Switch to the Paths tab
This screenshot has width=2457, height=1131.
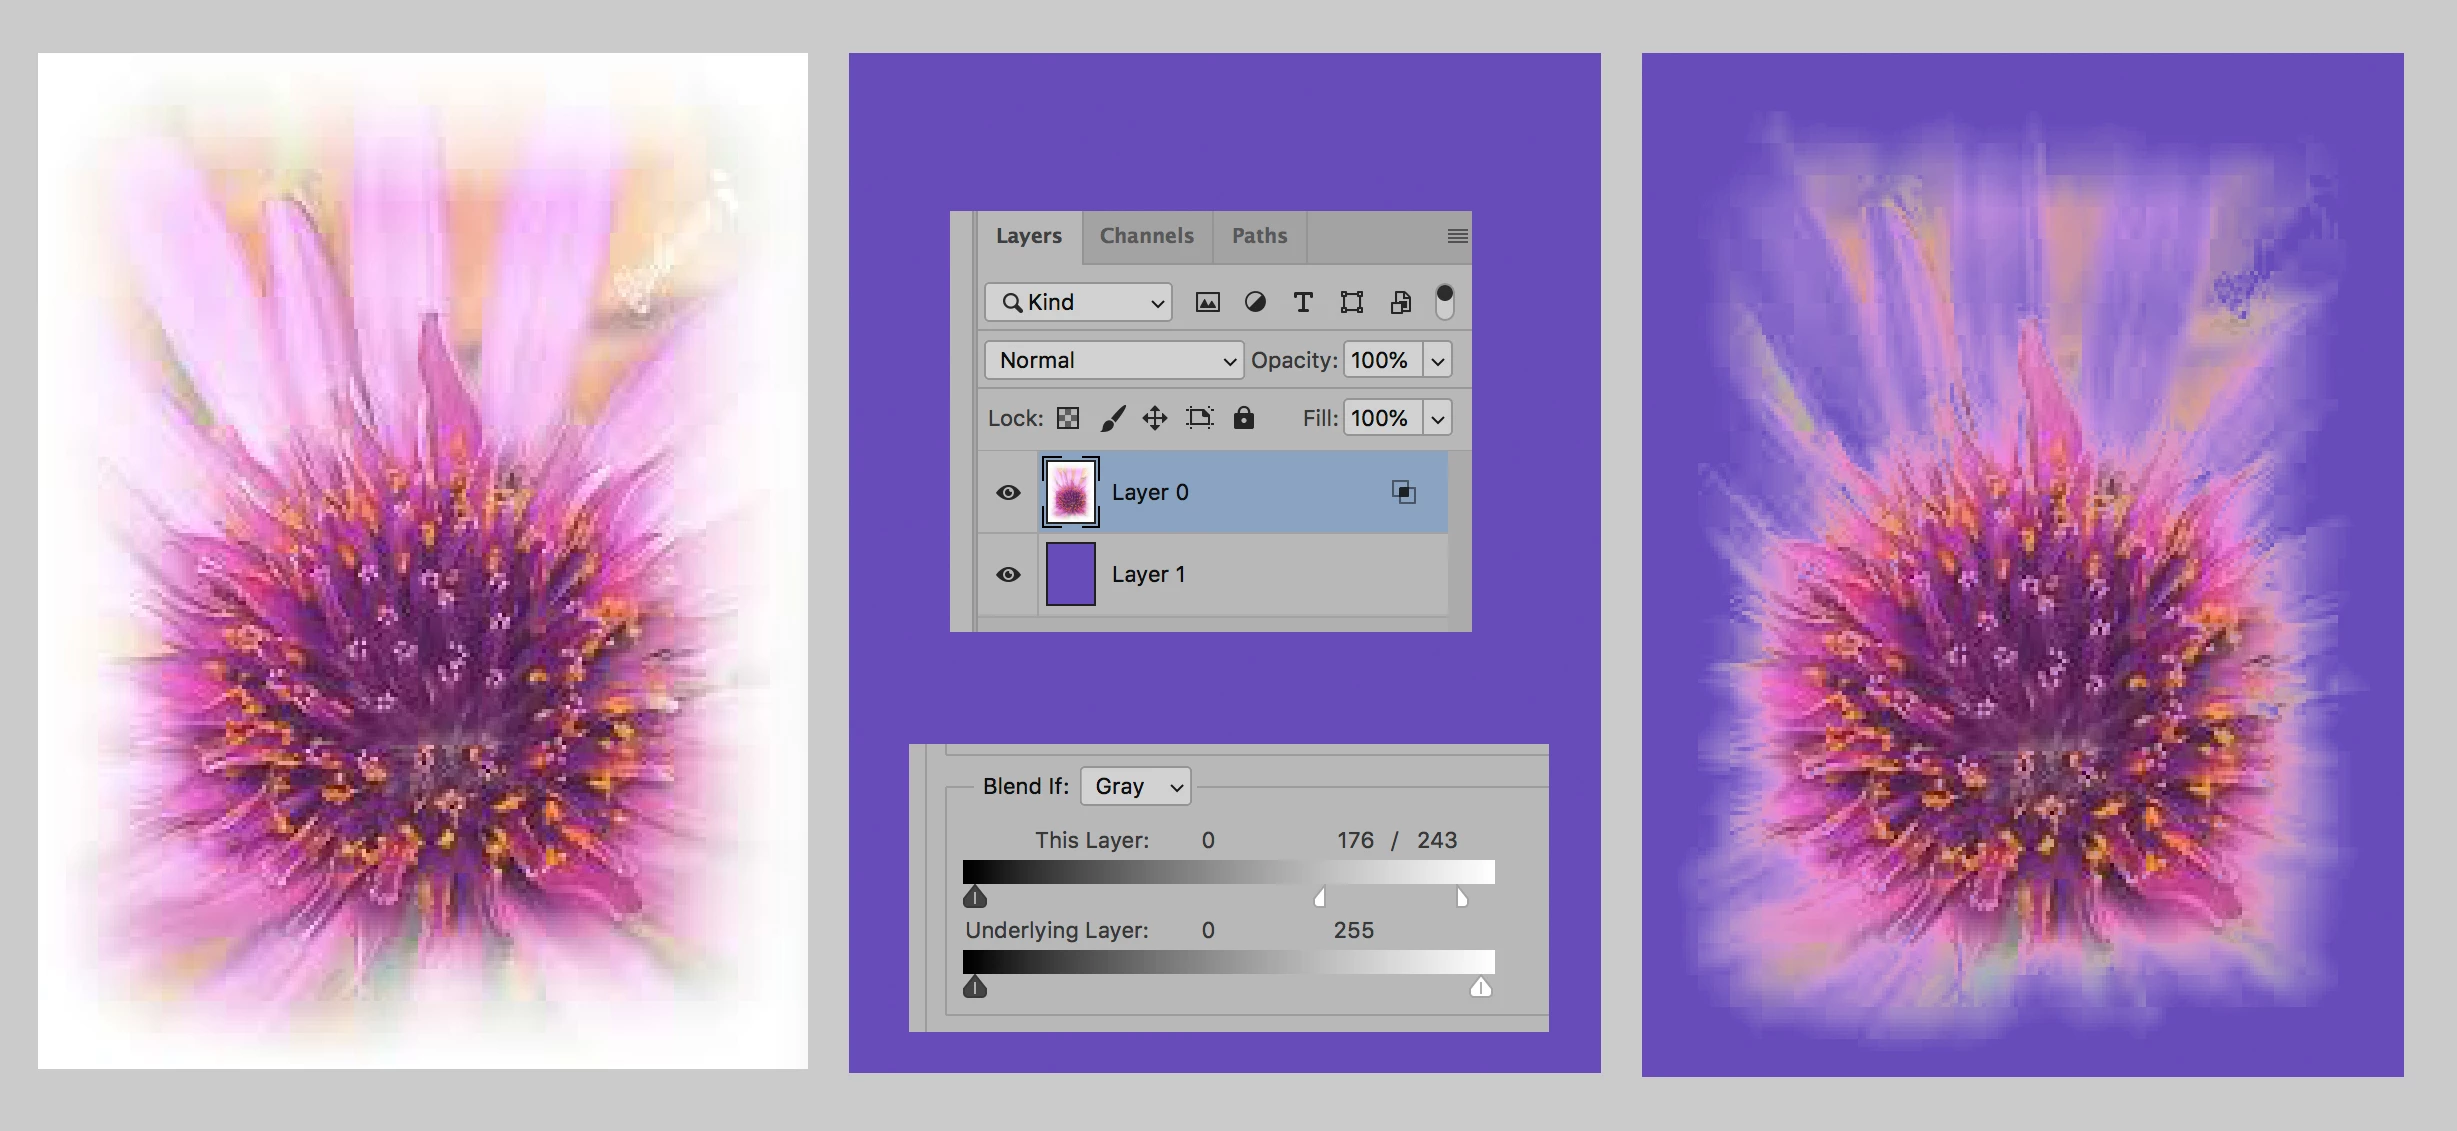[1259, 236]
